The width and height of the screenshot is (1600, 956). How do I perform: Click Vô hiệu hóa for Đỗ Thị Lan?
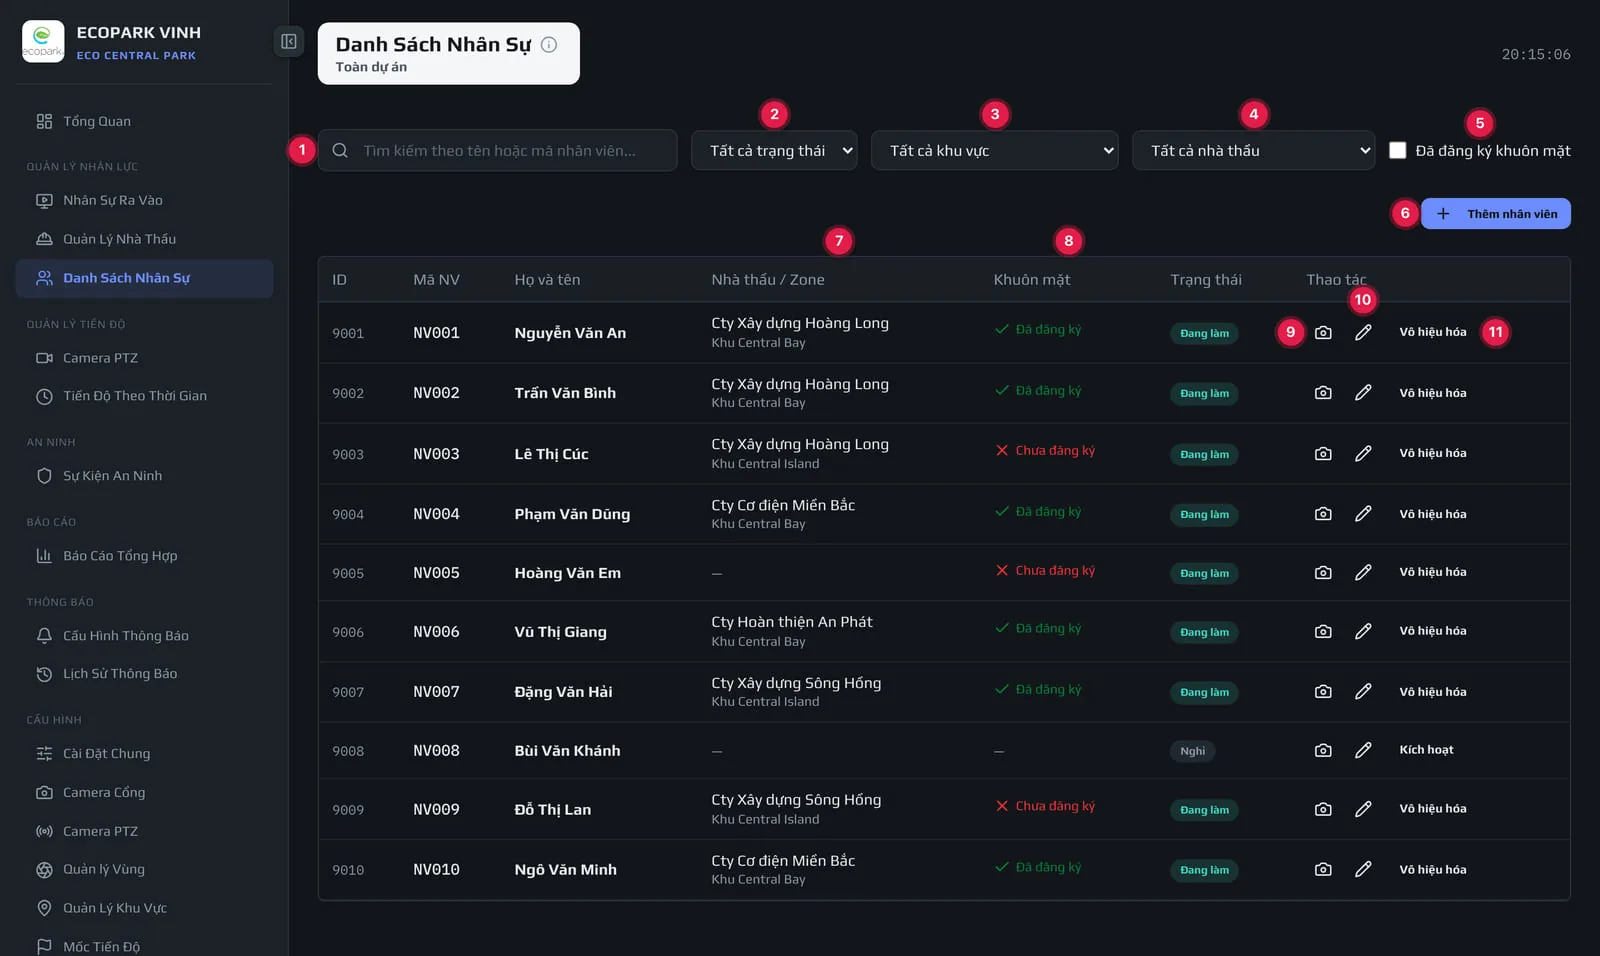click(x=1433, y=809)
